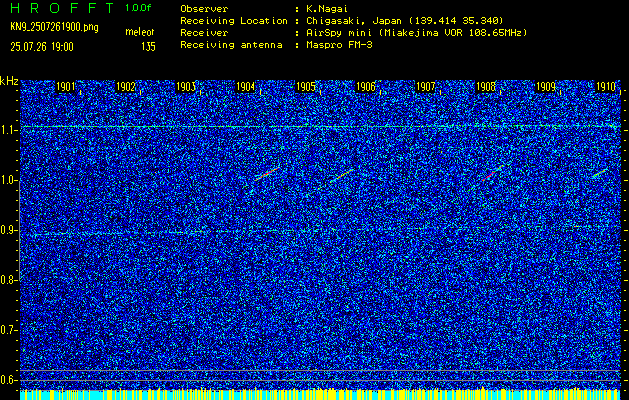This screenshot has height=400, width=629.
Task: Click the kHz axis unit label
Action: tap(9, 81)
